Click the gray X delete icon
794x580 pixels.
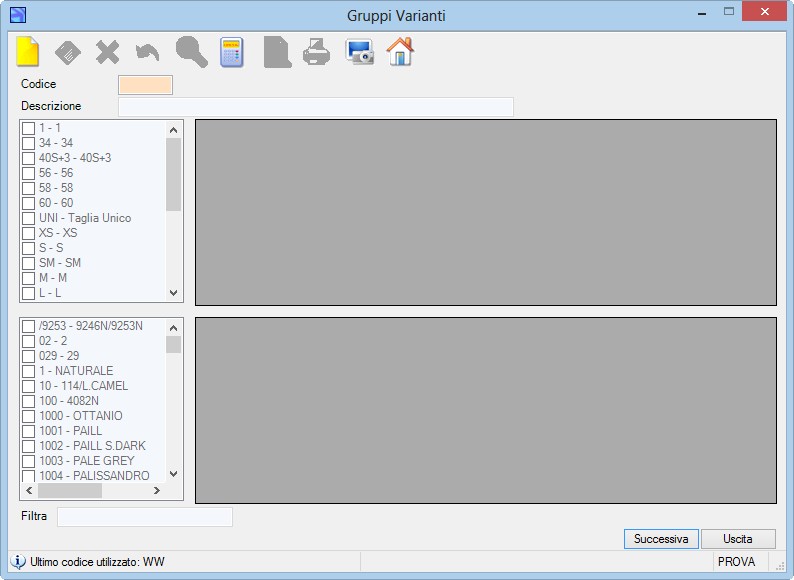107,52
